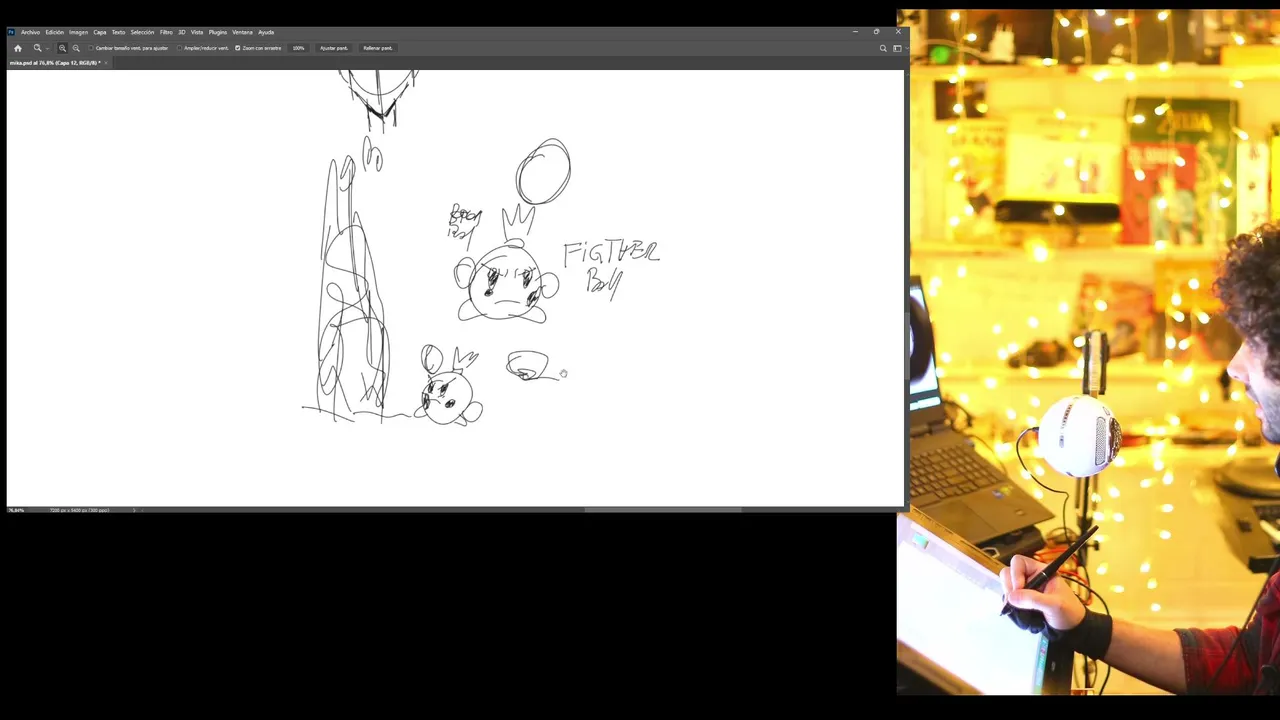Expand the status bar info arrow

click(134, 510)
